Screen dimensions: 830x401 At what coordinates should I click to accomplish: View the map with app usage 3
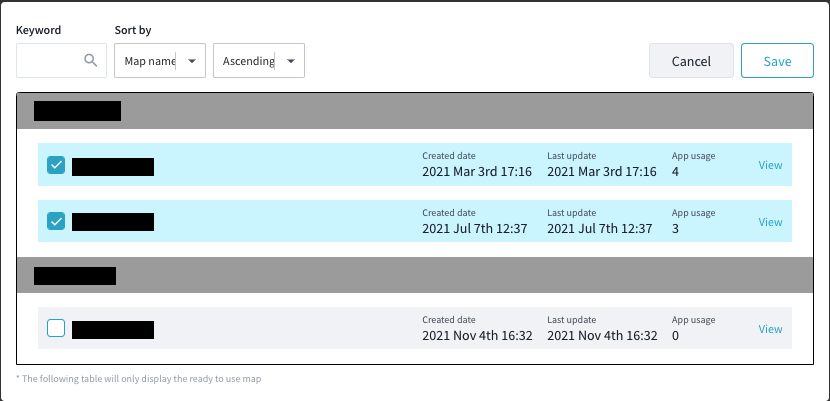(x=770, y=222)
